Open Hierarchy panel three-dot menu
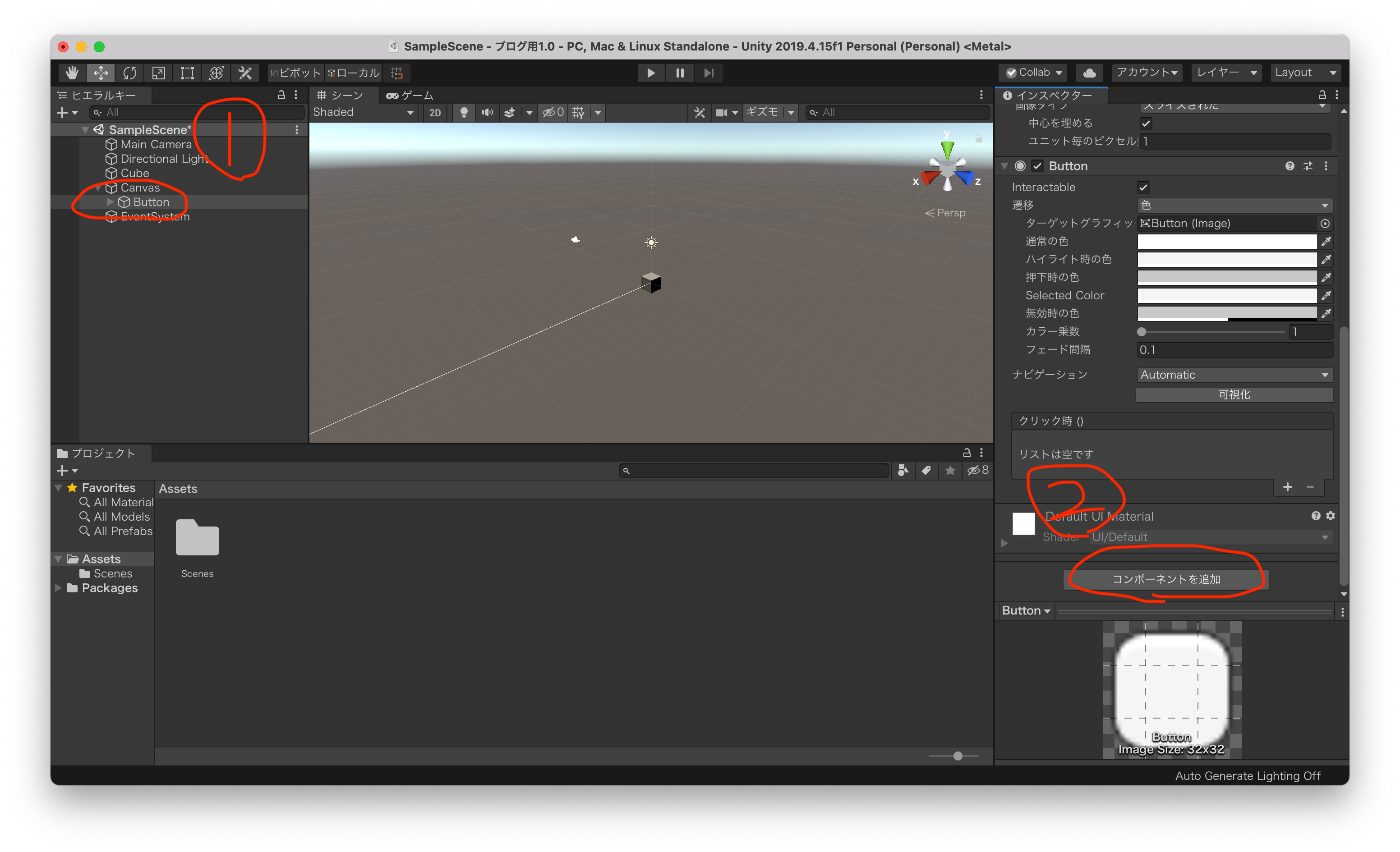This screenshot has height=852, width=1400. [x=296, y=95]
